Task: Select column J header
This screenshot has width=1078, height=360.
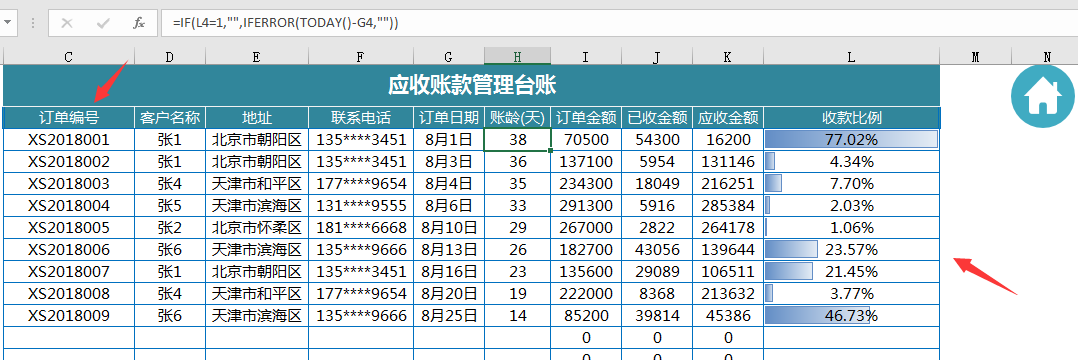Action: pos(657,57)
